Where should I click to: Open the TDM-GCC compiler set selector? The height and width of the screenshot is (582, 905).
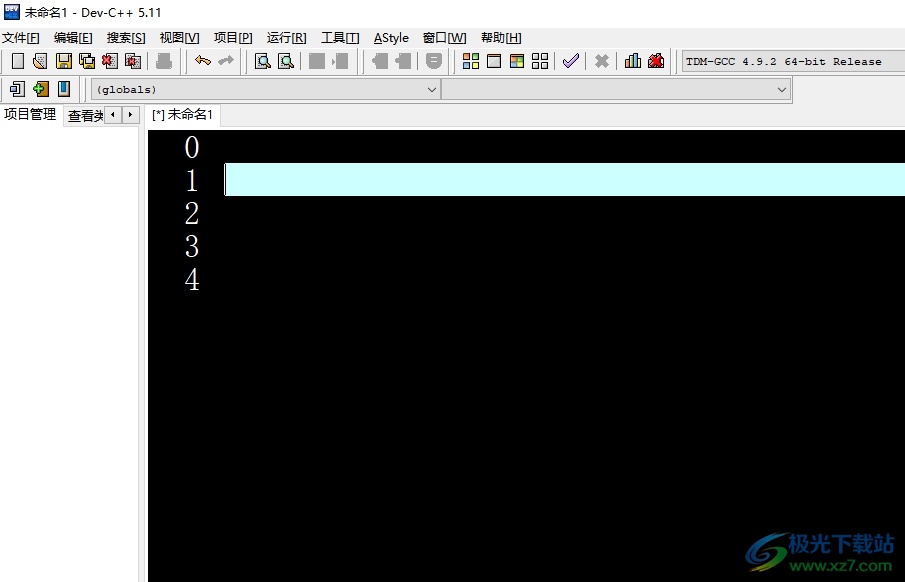(x=794, y=61)
